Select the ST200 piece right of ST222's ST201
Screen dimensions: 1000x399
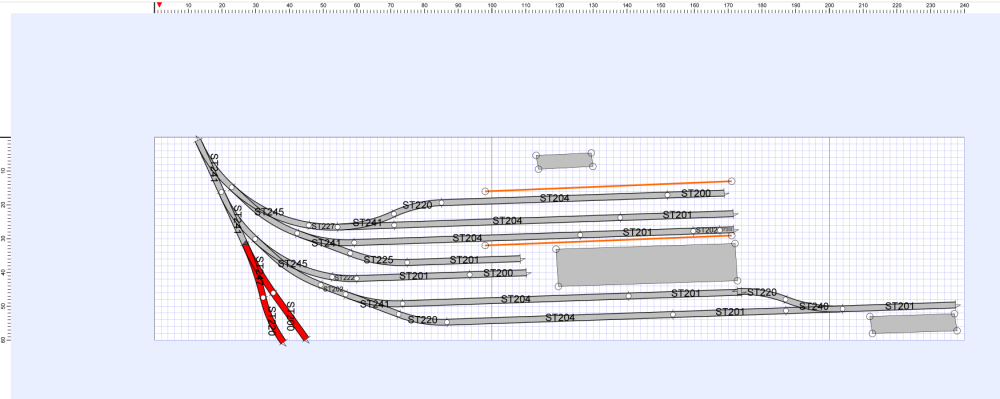498,273
